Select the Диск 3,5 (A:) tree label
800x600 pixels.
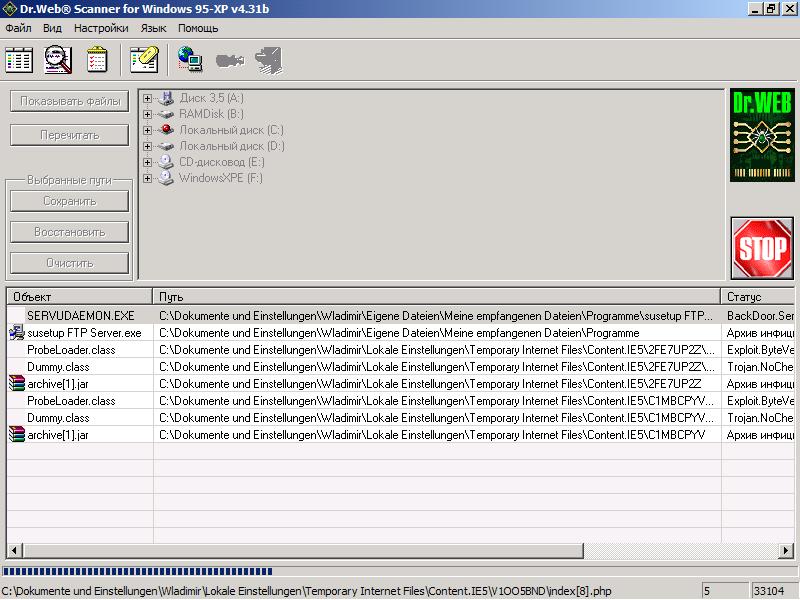pyautogui.click(x=211, y=98)
